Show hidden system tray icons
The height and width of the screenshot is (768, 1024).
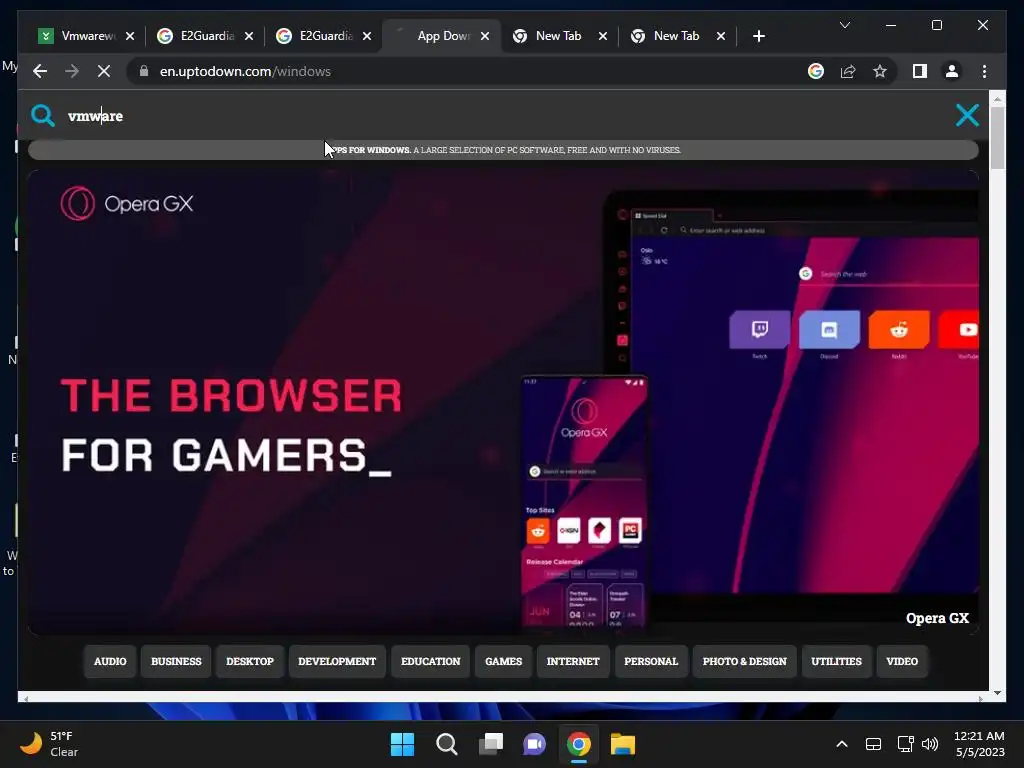pyautogui.click(x=842, y=744)
